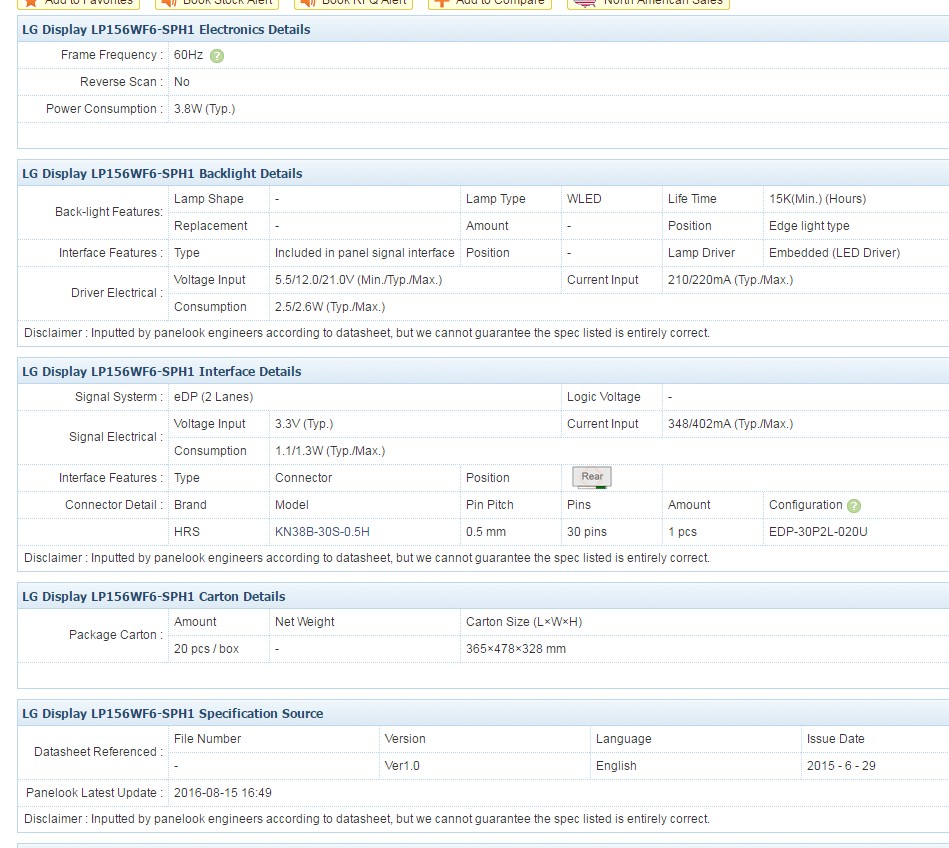Click the Rear connector position icon
This screenshot has width=949, height=848.
point(592,477)
